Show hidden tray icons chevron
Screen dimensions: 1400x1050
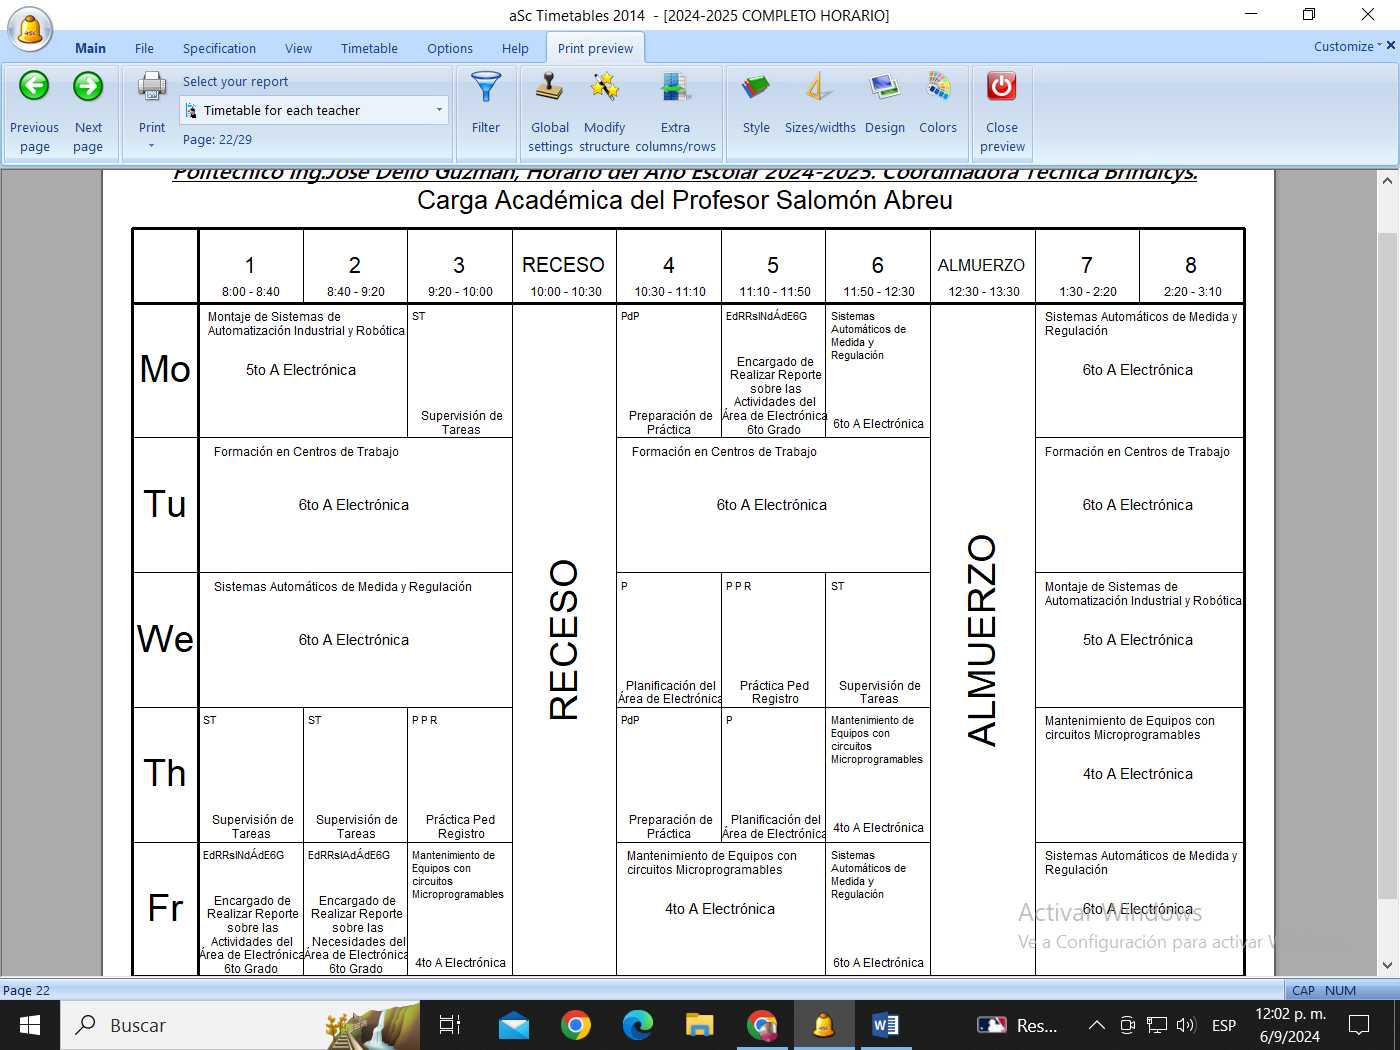[x=1097, y=1025]
